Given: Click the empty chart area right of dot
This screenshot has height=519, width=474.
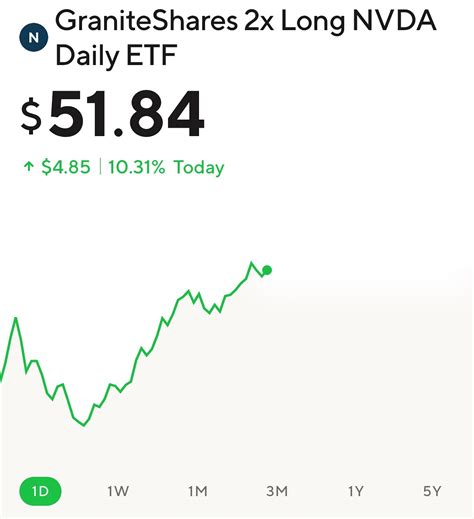Looking at the screenshot, I should click(370, 367).
